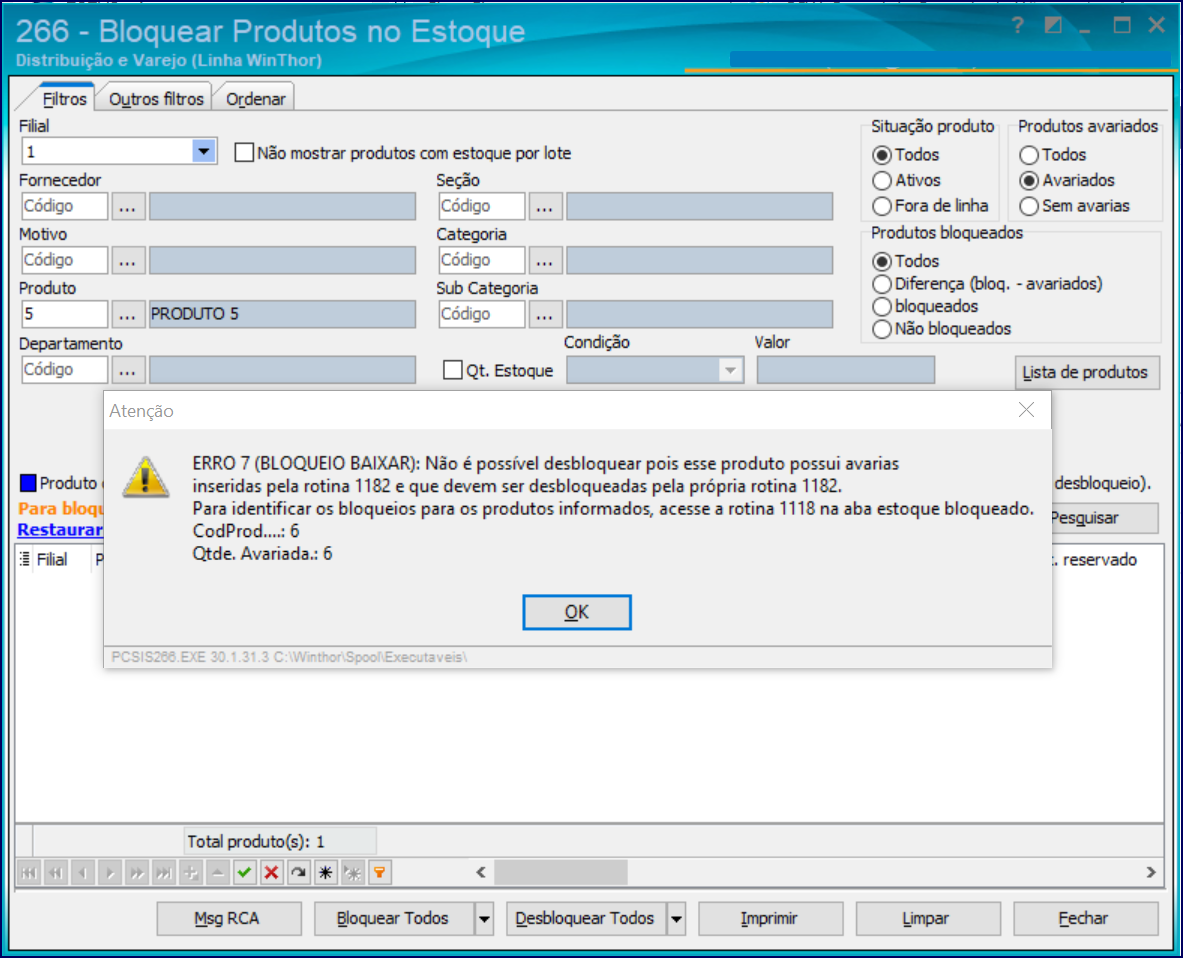Open Sub Categoria lookup button
This screenshot has width=1183, height=958.
[545, 314]
